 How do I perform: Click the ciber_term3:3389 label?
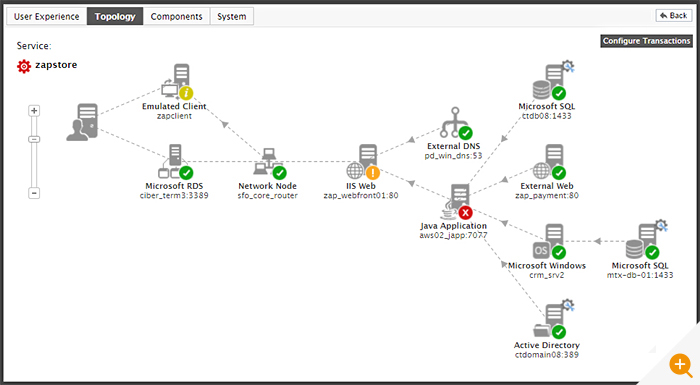click(x=174, y=196)
